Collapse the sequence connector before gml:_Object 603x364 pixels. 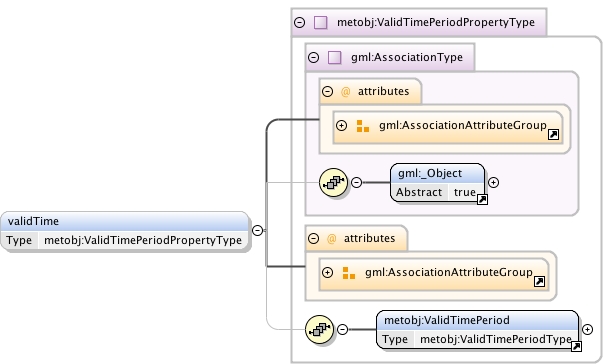(x=356, y=182)
